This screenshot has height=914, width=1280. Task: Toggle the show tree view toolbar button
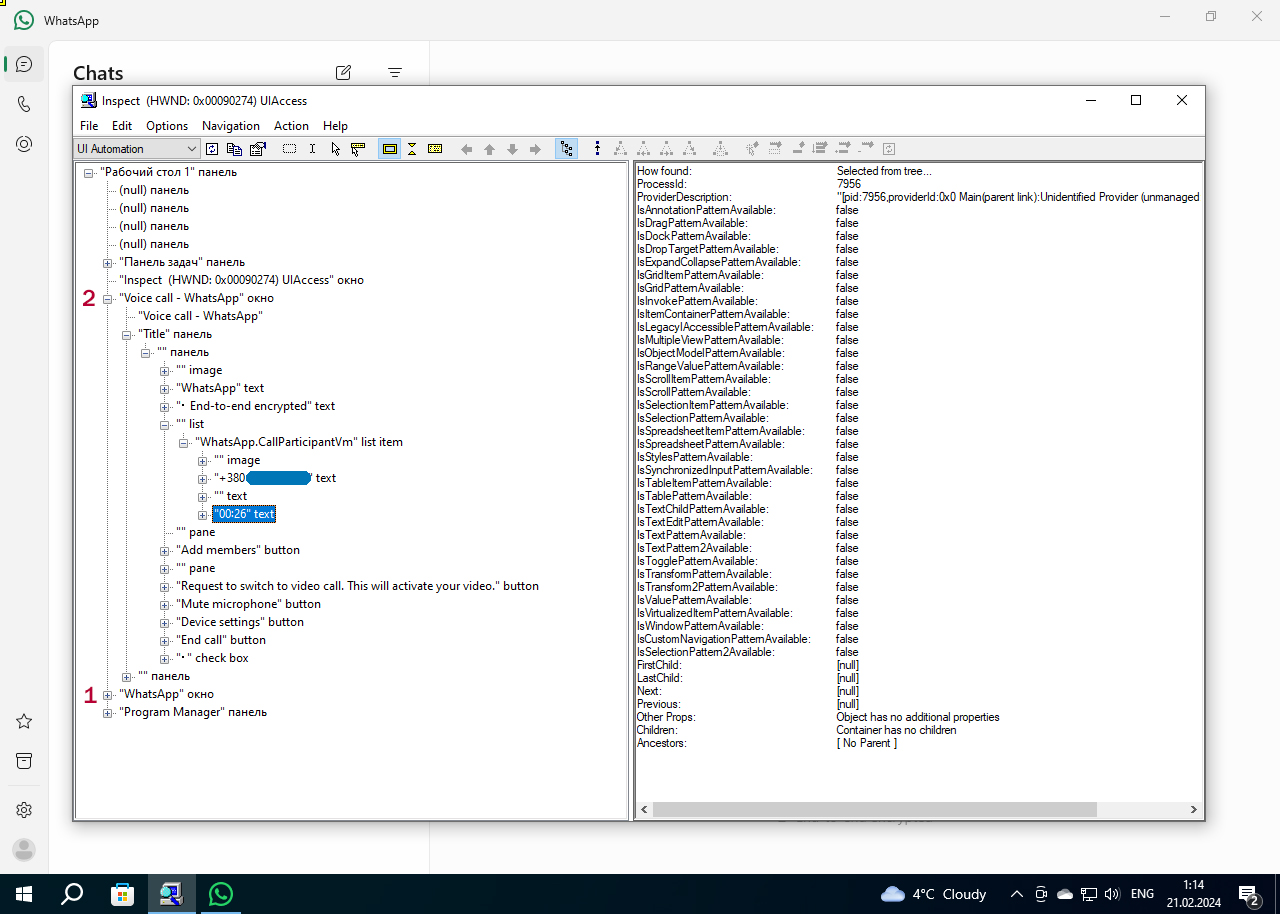pos(567,149)
